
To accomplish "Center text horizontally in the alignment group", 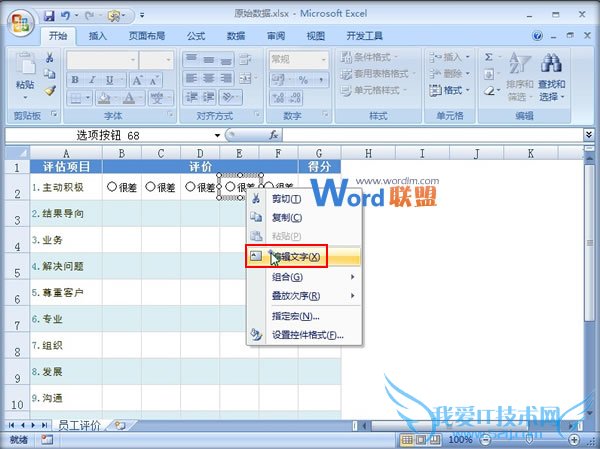I will [209, 78].
